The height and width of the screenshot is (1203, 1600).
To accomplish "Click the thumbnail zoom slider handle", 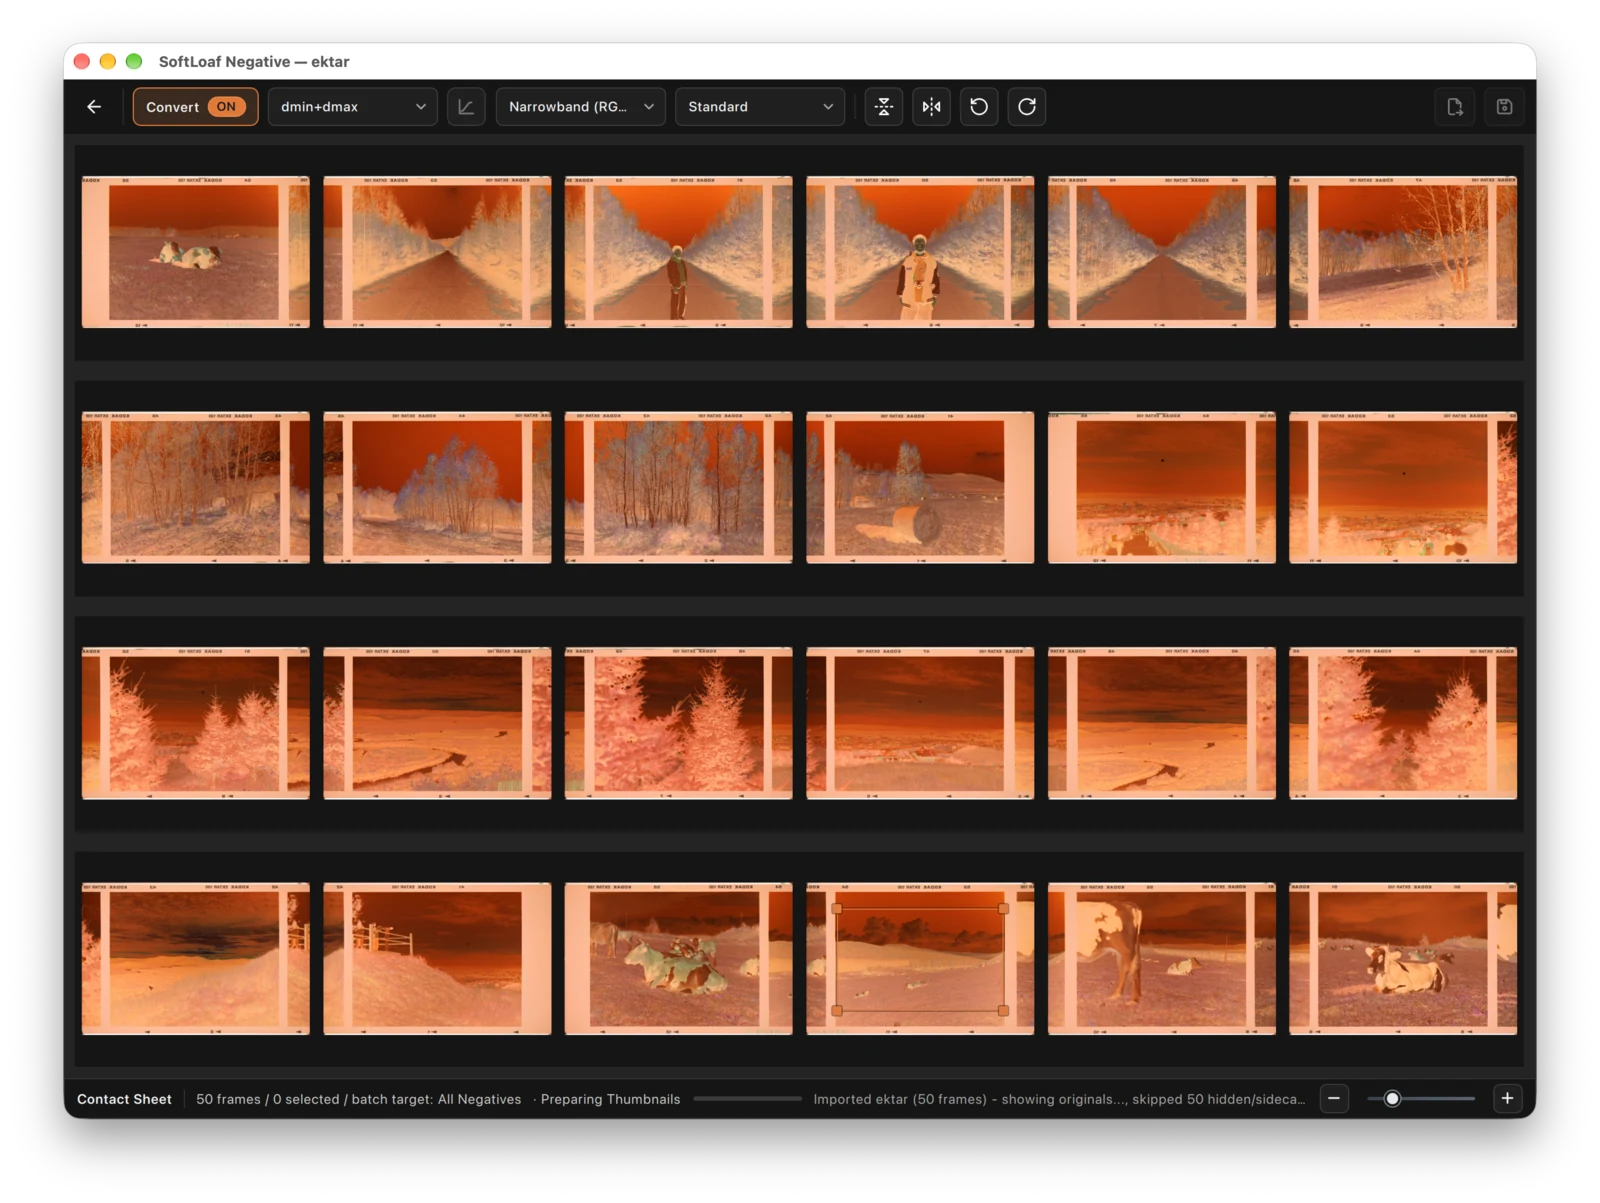I will [x=1392, y=1099].
